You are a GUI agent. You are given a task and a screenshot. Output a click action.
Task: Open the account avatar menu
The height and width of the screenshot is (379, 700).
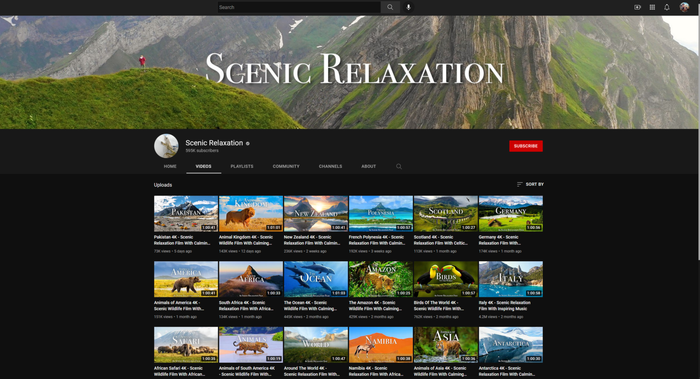tap(684, 7)
